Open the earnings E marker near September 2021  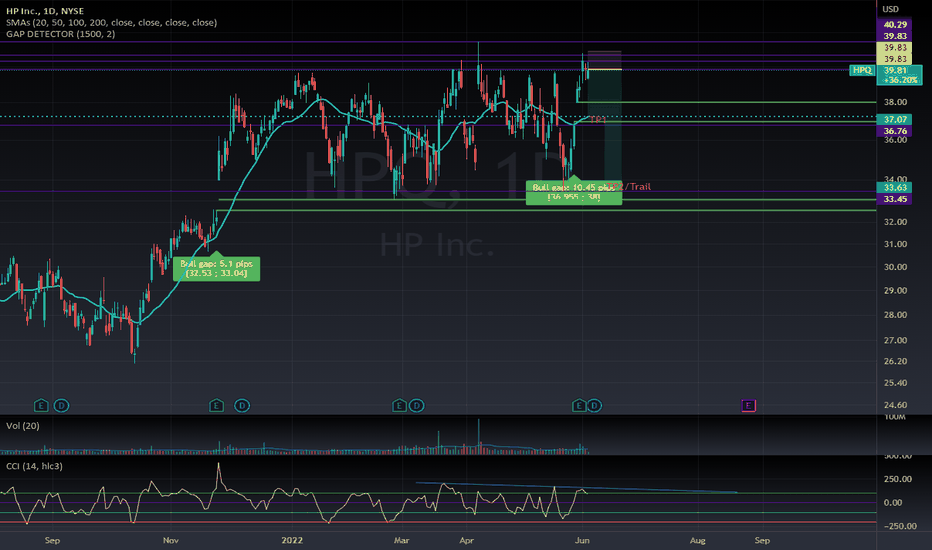click(x=40, y=406)
